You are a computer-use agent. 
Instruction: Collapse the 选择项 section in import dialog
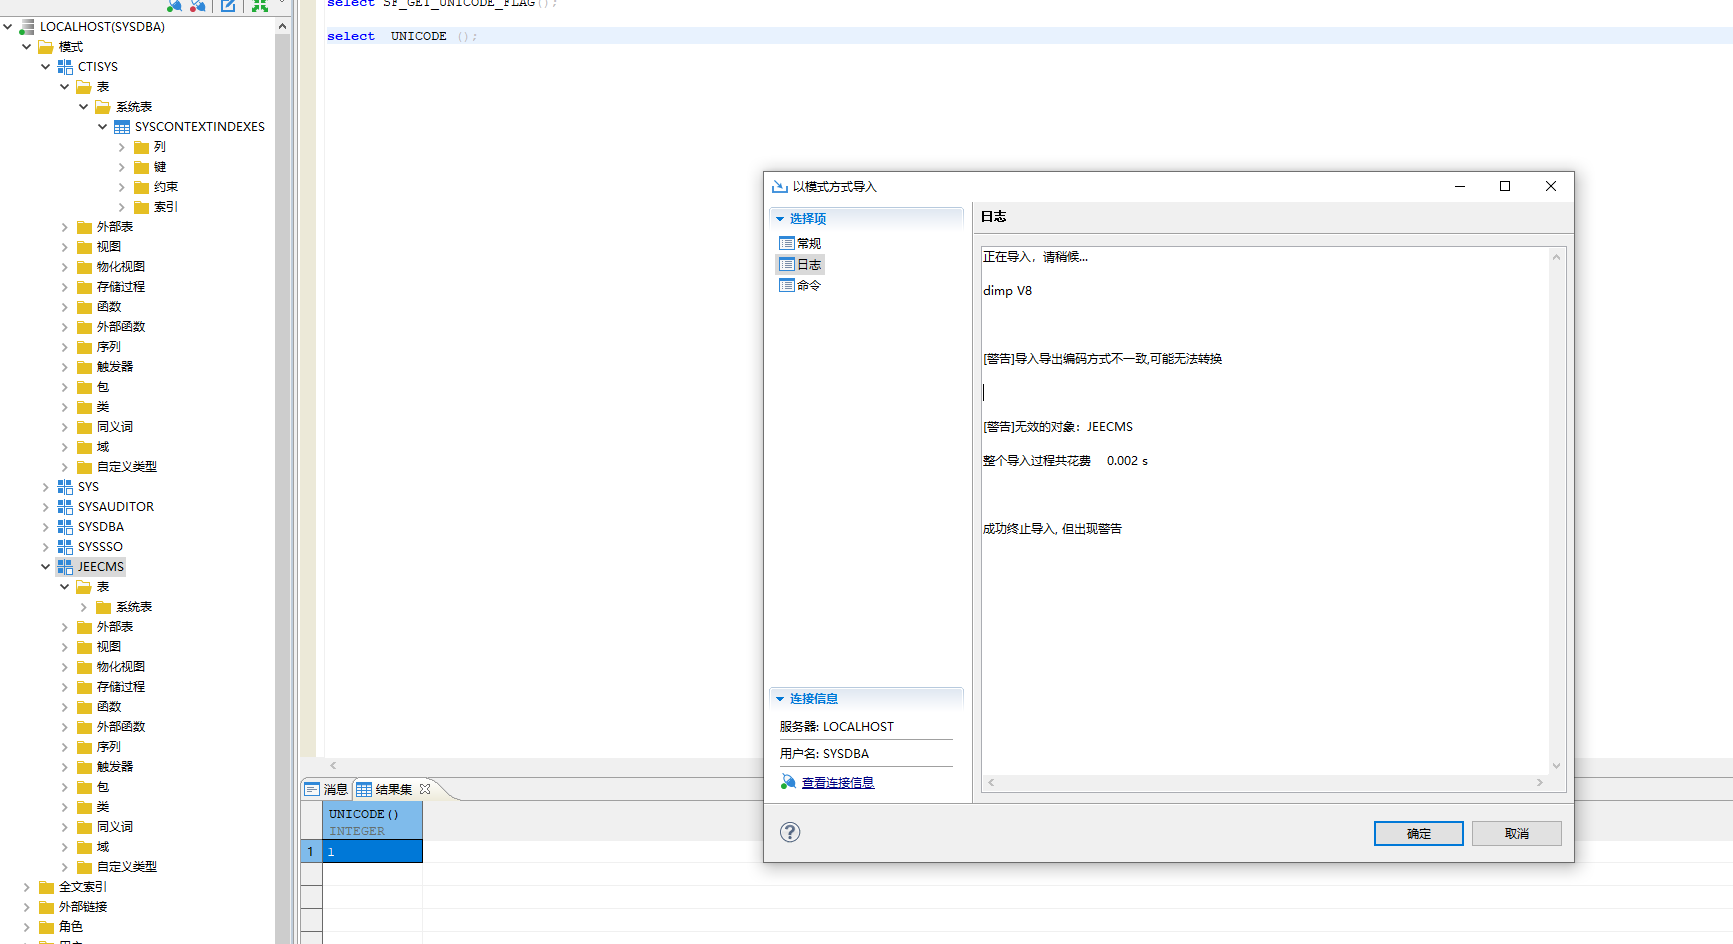tap(780, 219)
